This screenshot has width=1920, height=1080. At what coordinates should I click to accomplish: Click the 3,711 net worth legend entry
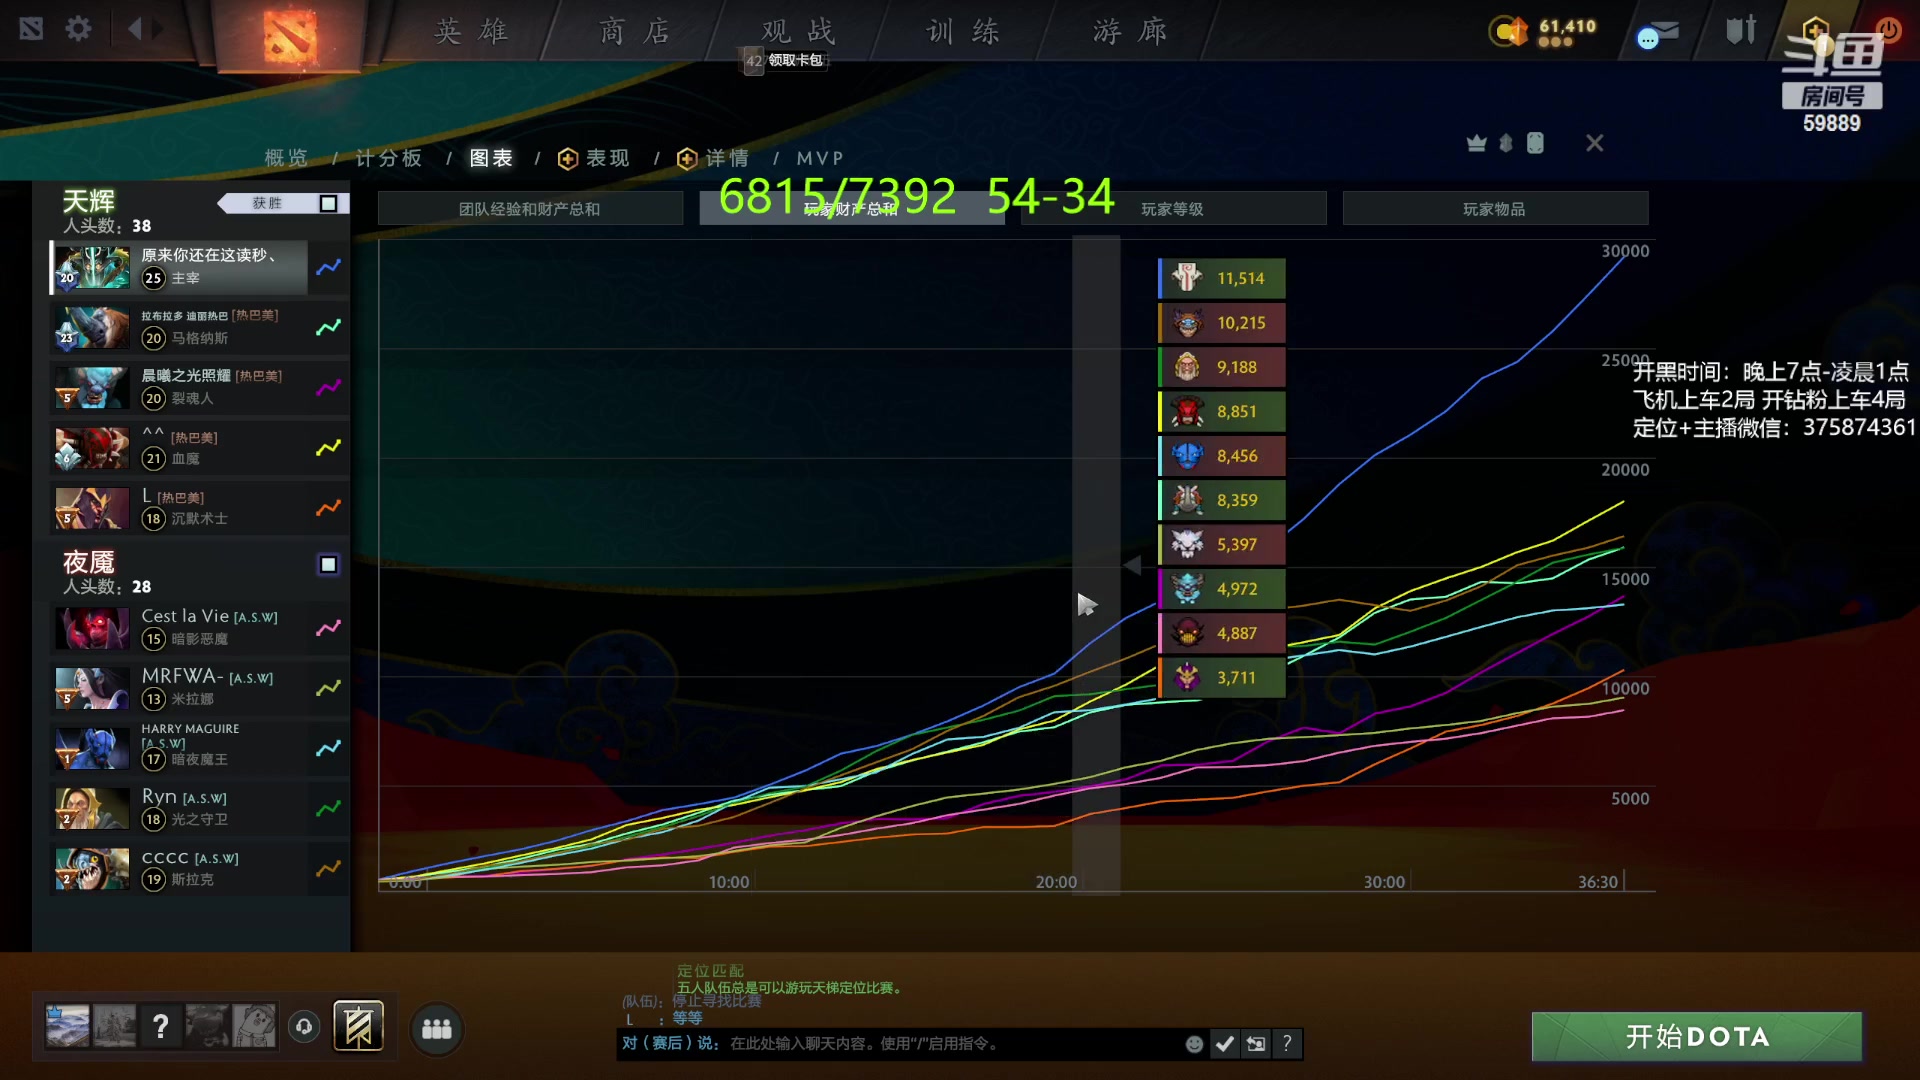1222,678
